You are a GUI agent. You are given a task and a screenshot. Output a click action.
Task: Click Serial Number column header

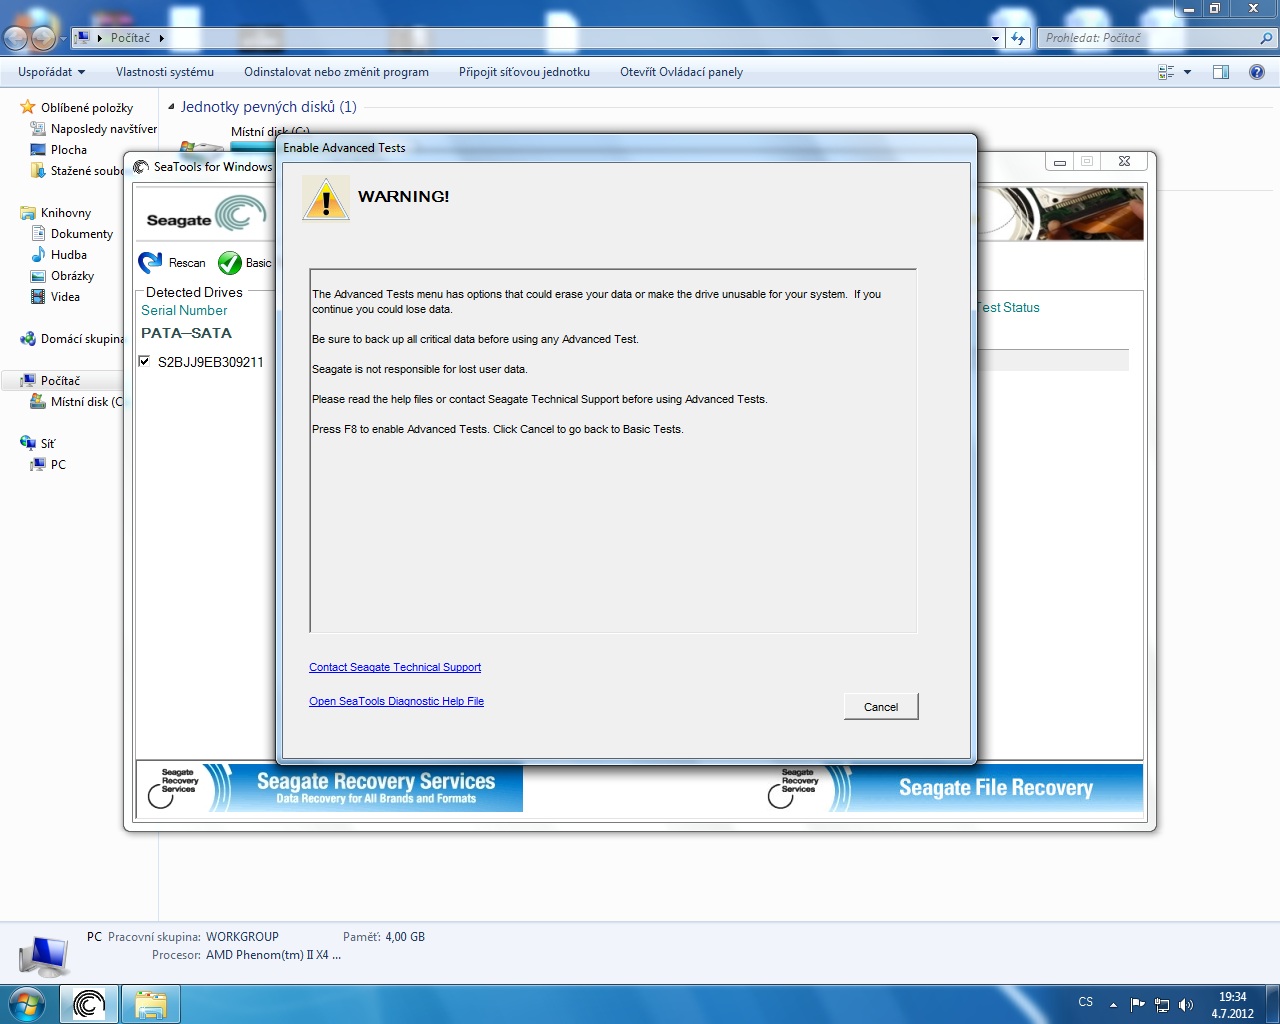184,310
